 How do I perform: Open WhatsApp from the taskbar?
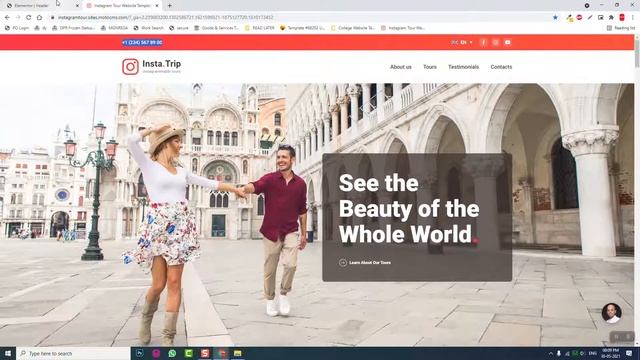pyautogui.click(x=172, y=353)
